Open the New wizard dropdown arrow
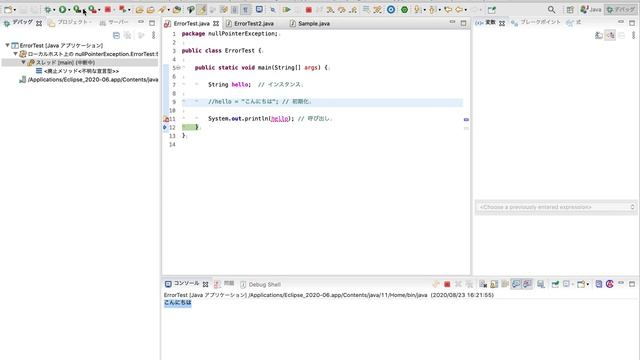Image resolution: width=640 pixels, height=360 pixels. pos(15,9)
